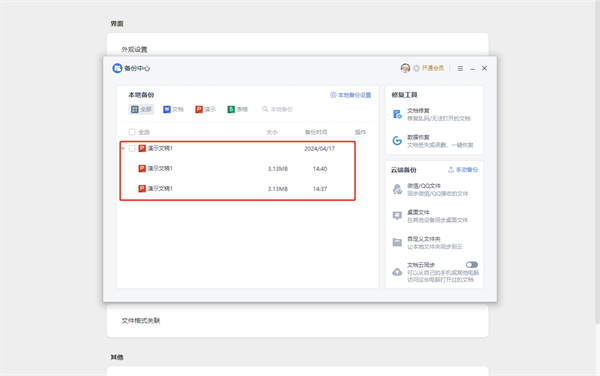This screenshot has width=600, height=376.
Task: Click the 文档修复 repair tool icon
Action: tap(397, 114)
